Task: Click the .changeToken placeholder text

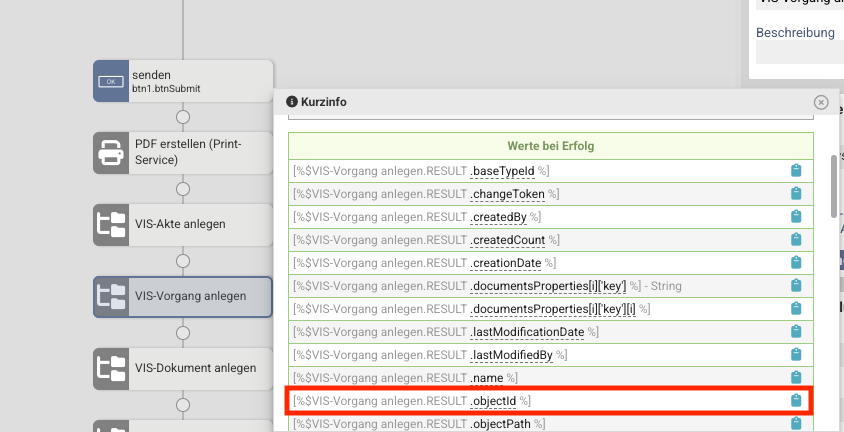Action: coord(508,194)
